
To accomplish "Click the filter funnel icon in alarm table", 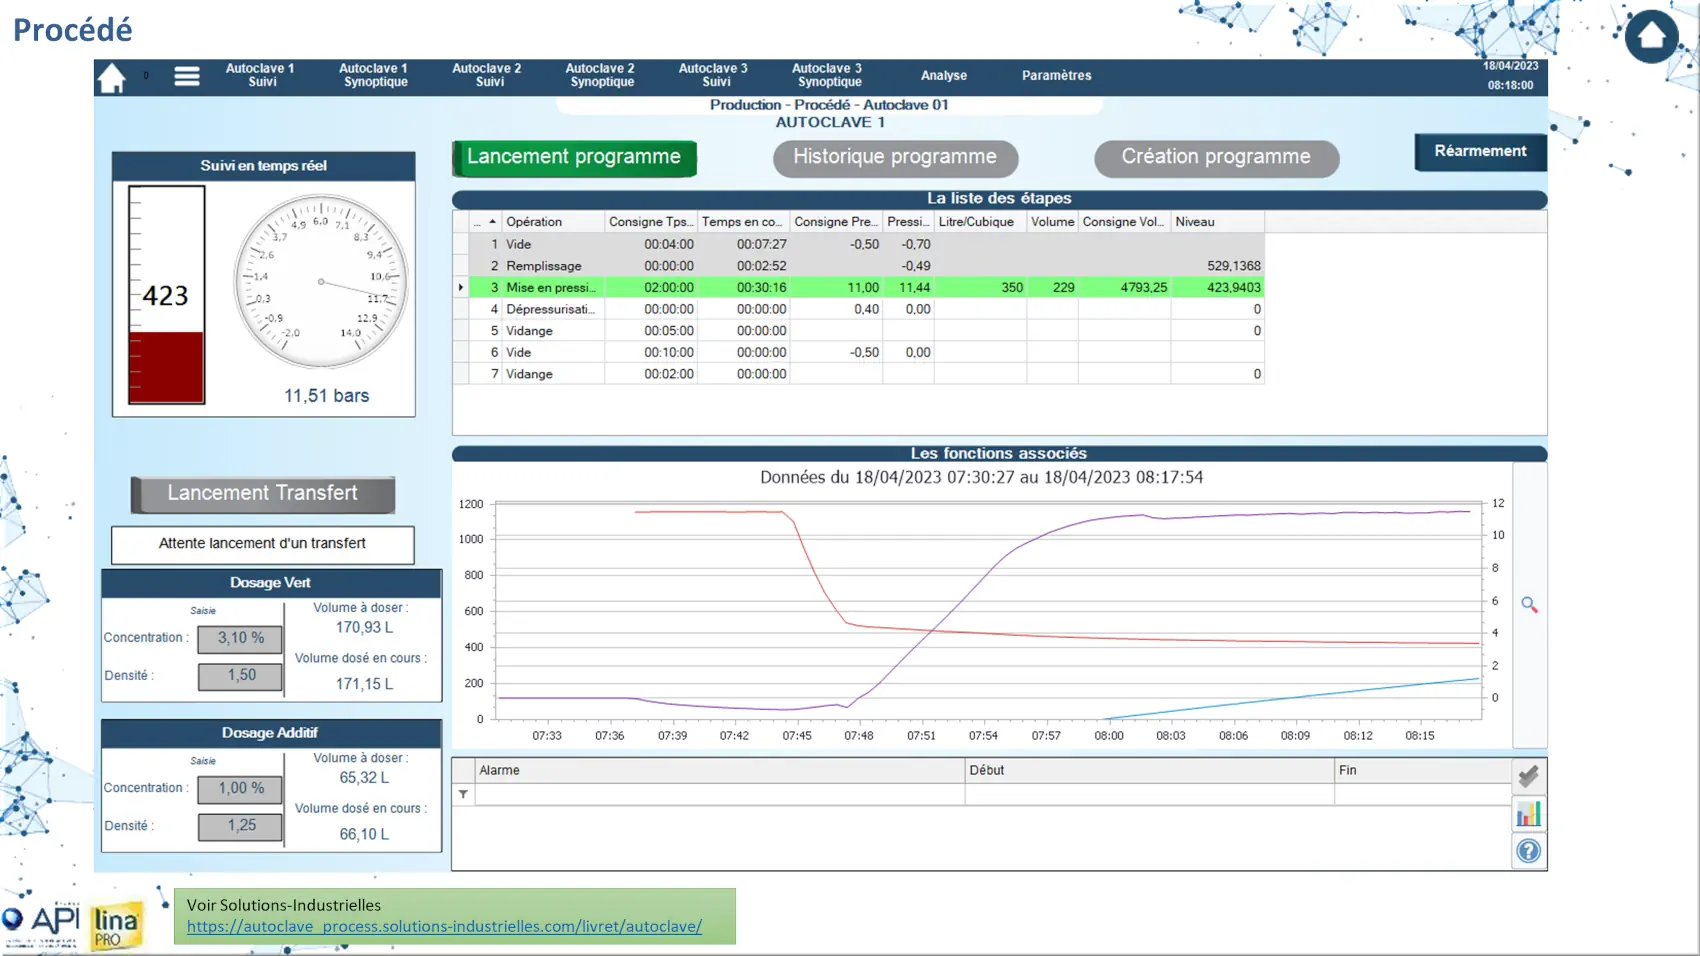I will tap(463, 795).
